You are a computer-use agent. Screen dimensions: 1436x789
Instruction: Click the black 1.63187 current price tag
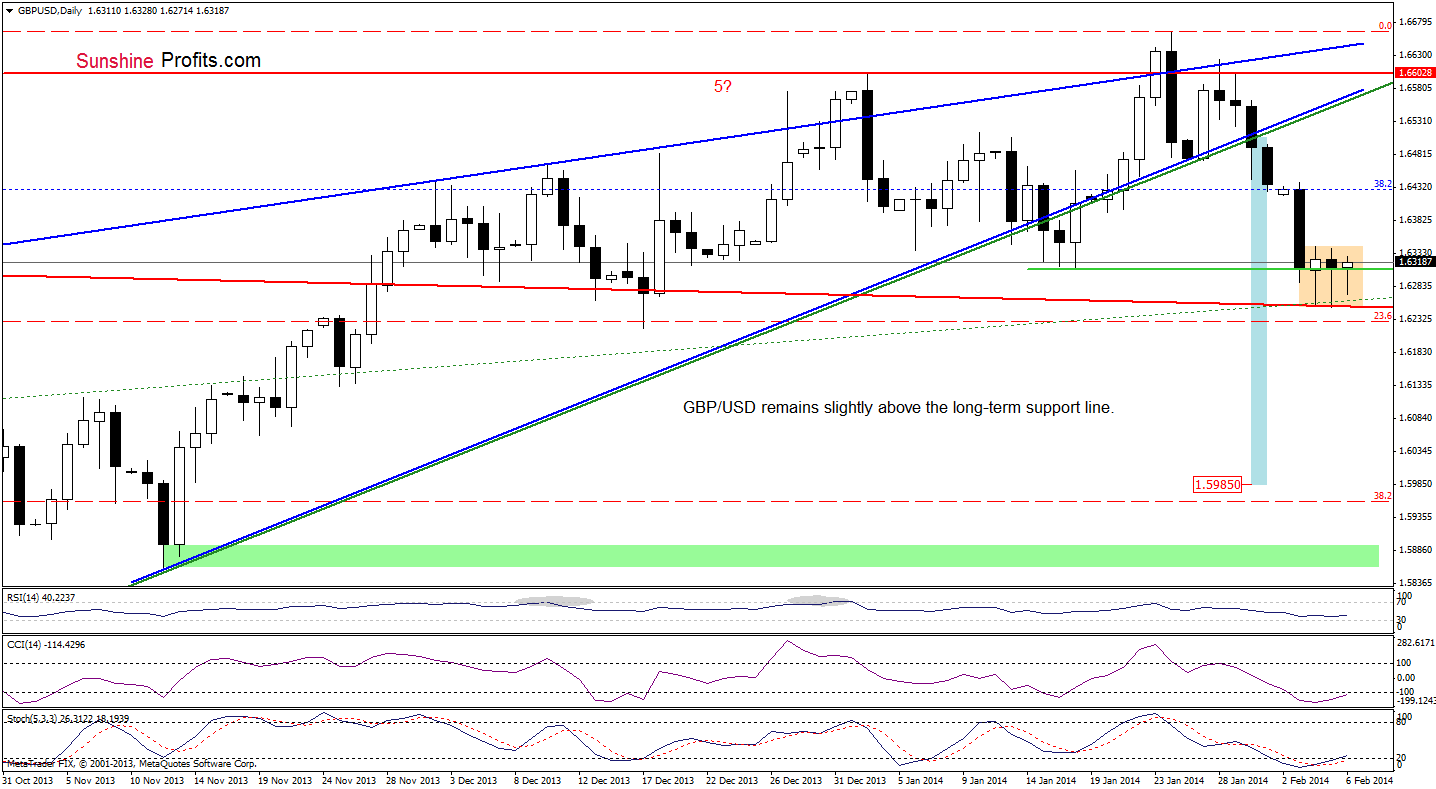tap(1414, 262)
